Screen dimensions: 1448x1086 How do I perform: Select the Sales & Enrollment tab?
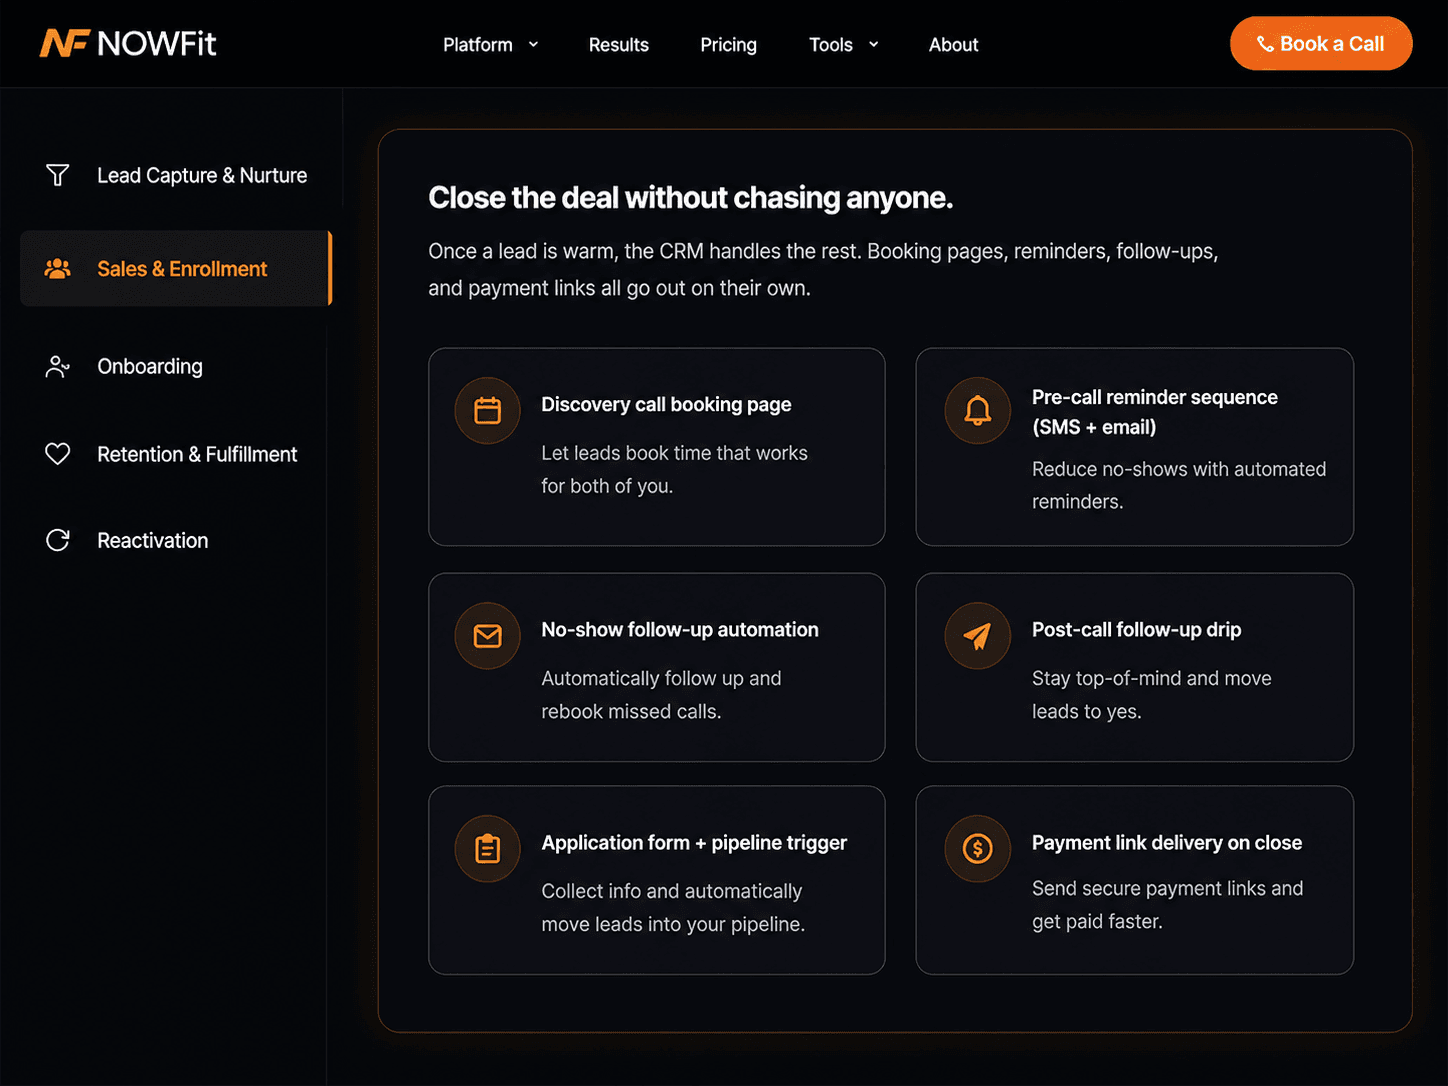(x=176, y=269)
